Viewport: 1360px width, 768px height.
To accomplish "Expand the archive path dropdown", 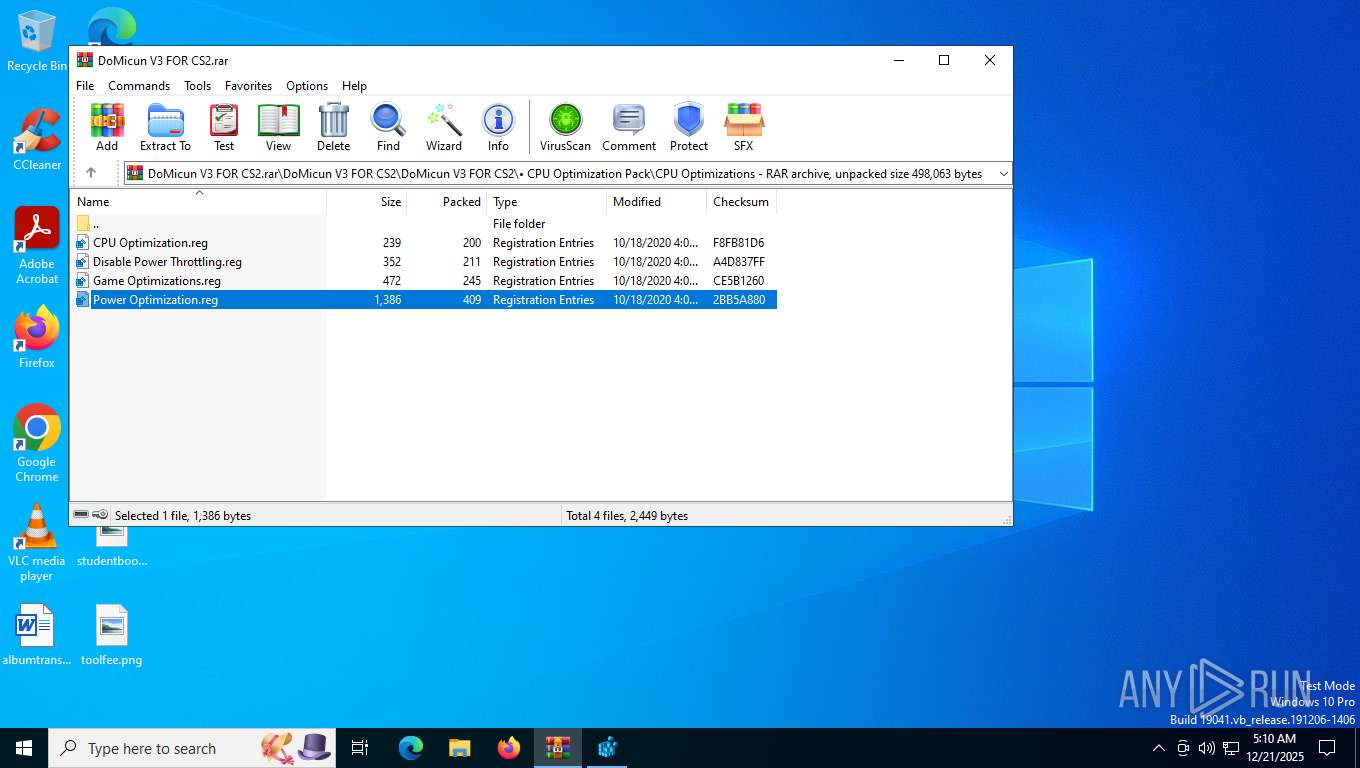I will pos(1003,174).
